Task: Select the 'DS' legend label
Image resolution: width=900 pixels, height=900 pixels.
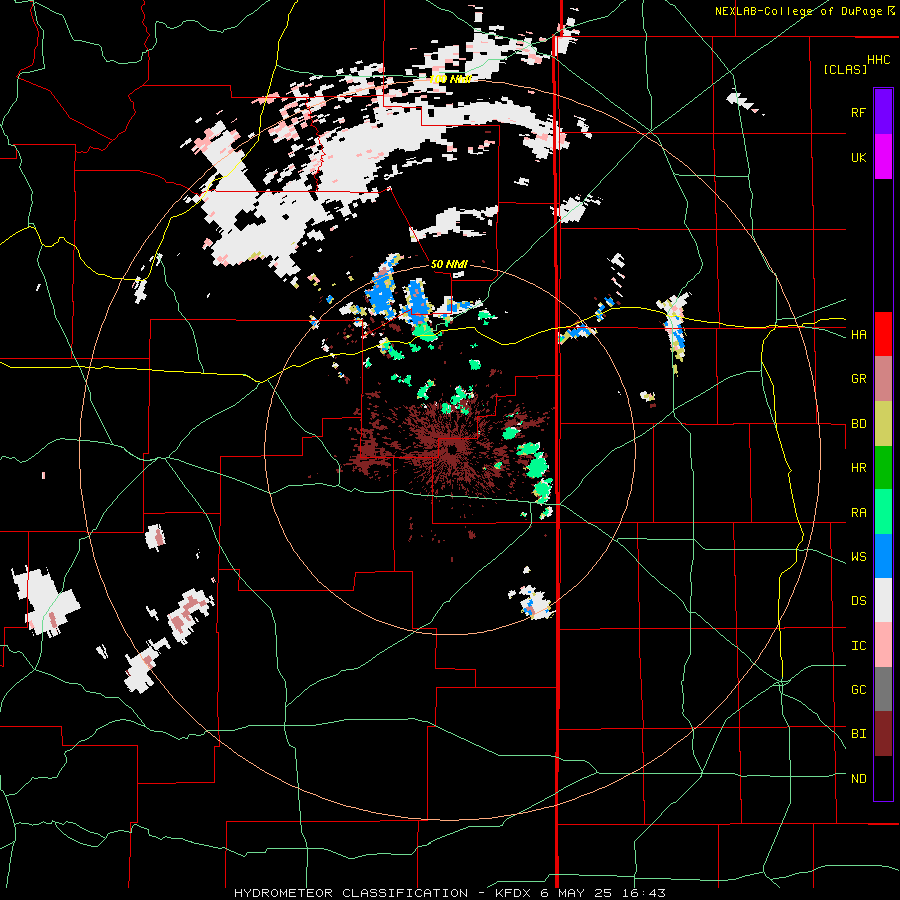Action: tap(858, 601)
